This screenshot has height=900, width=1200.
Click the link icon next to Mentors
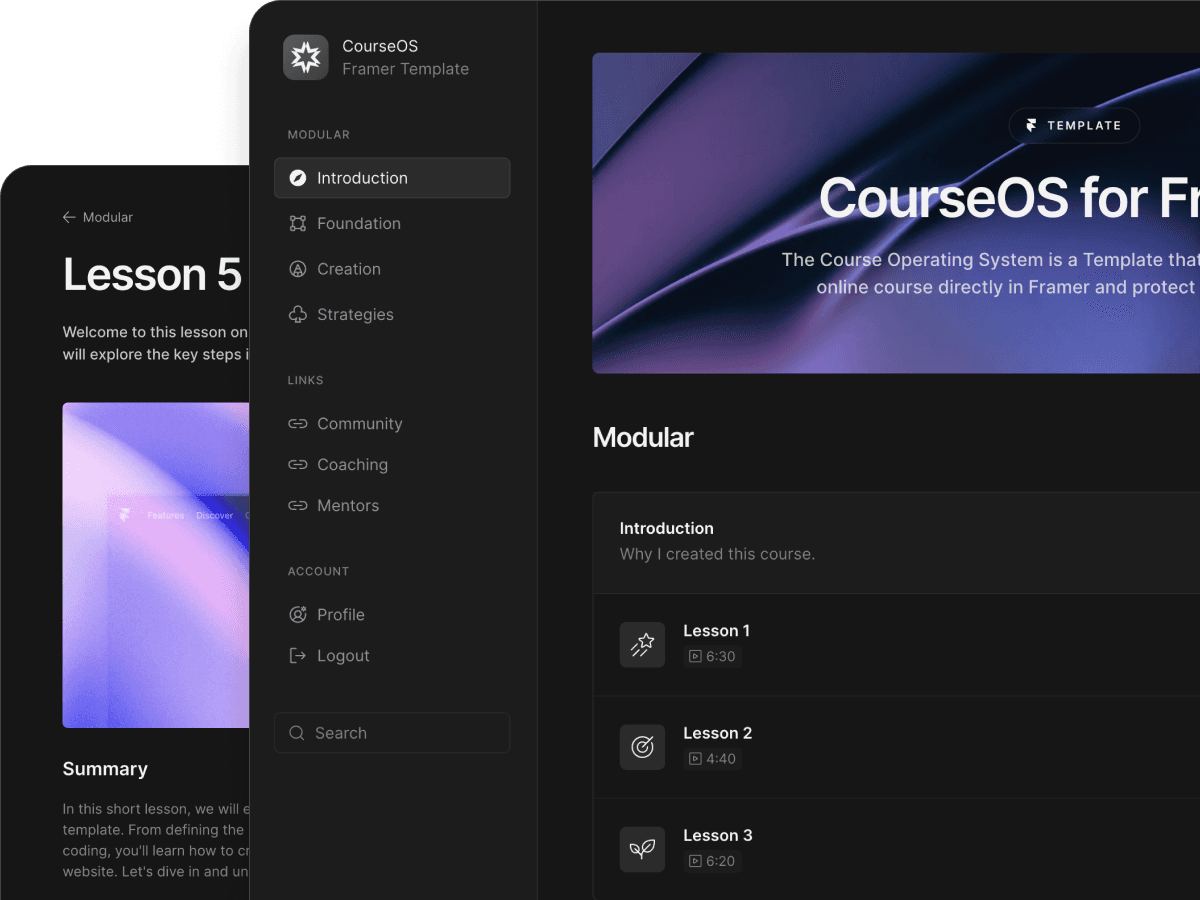point(297,506)
